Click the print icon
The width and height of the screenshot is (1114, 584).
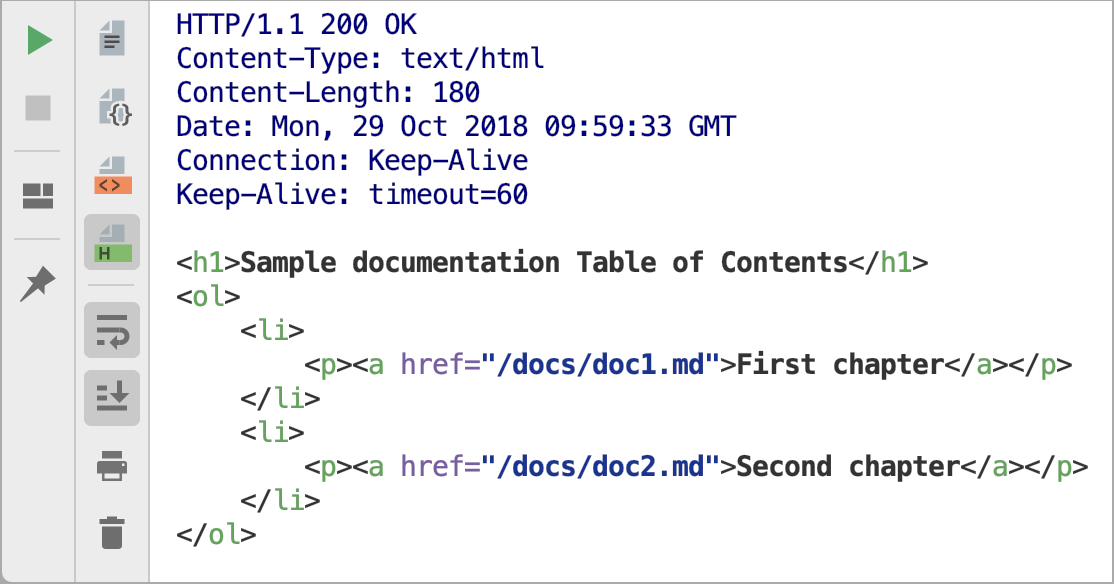112,466
